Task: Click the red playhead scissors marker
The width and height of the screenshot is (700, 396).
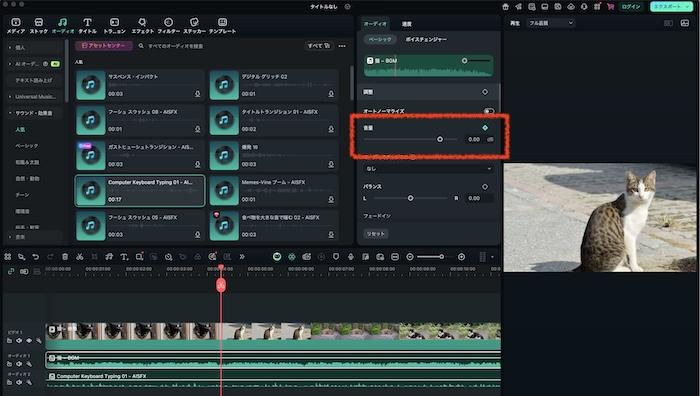Action: [x=221, y=285]
